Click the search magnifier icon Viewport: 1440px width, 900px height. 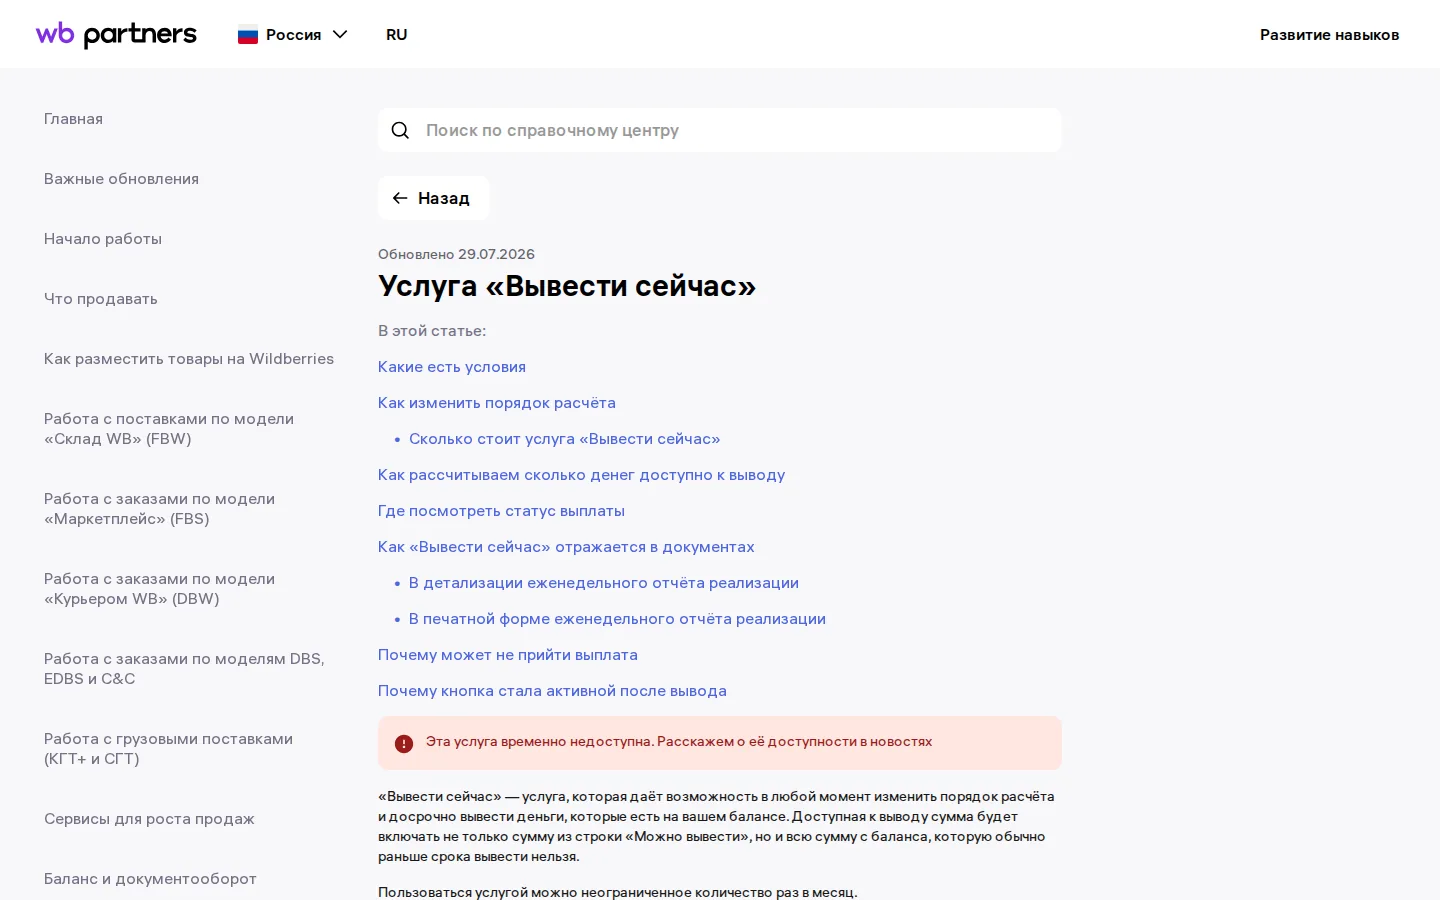click(400, 130)
